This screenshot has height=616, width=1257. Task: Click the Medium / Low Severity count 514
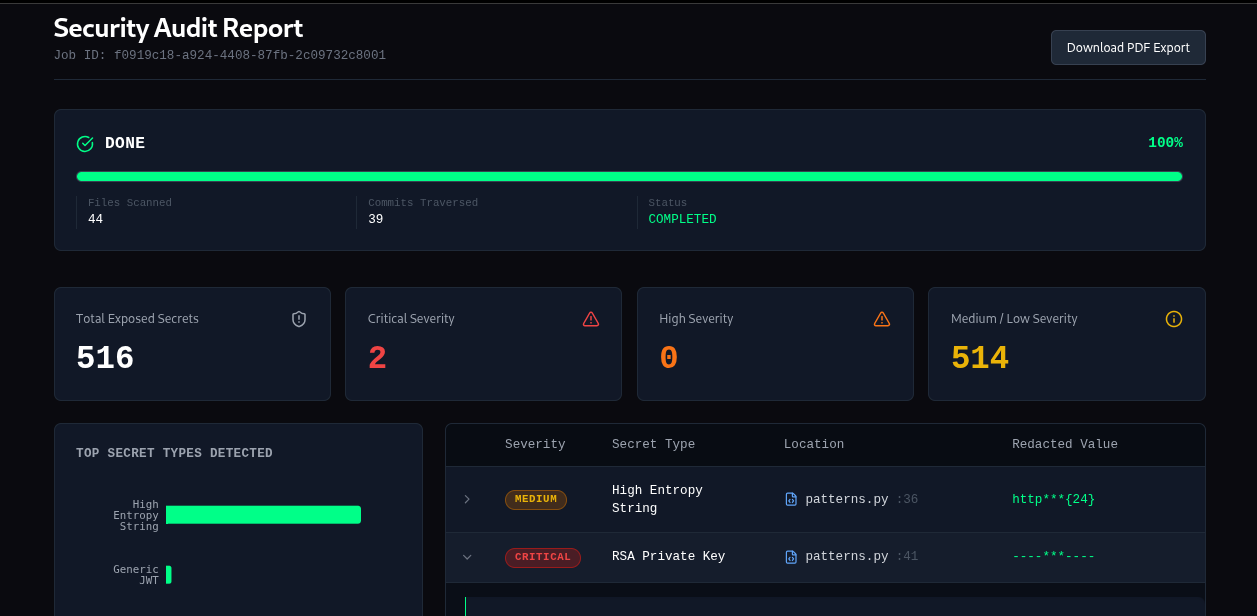pyautogui.click(x=980, y=358)
